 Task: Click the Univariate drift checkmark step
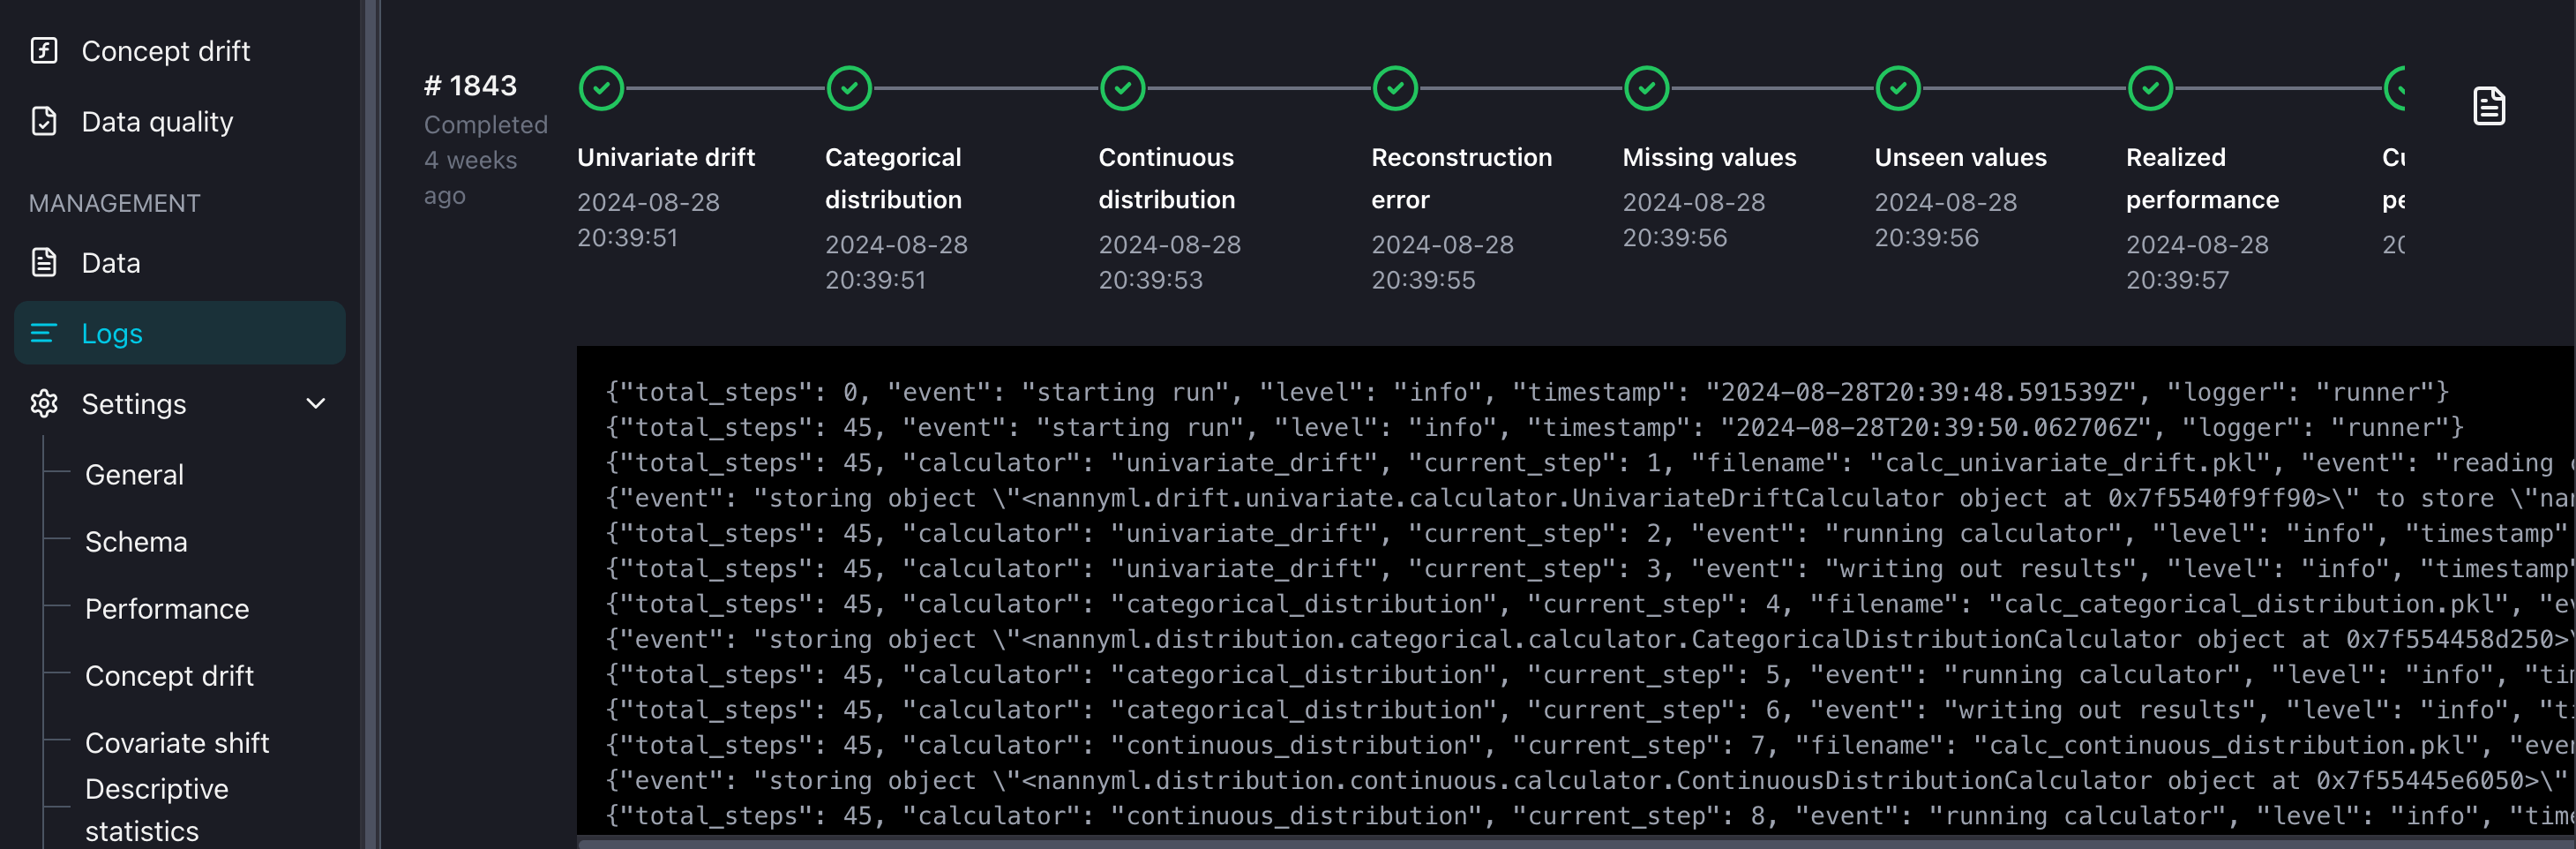(x=601, y=88)
